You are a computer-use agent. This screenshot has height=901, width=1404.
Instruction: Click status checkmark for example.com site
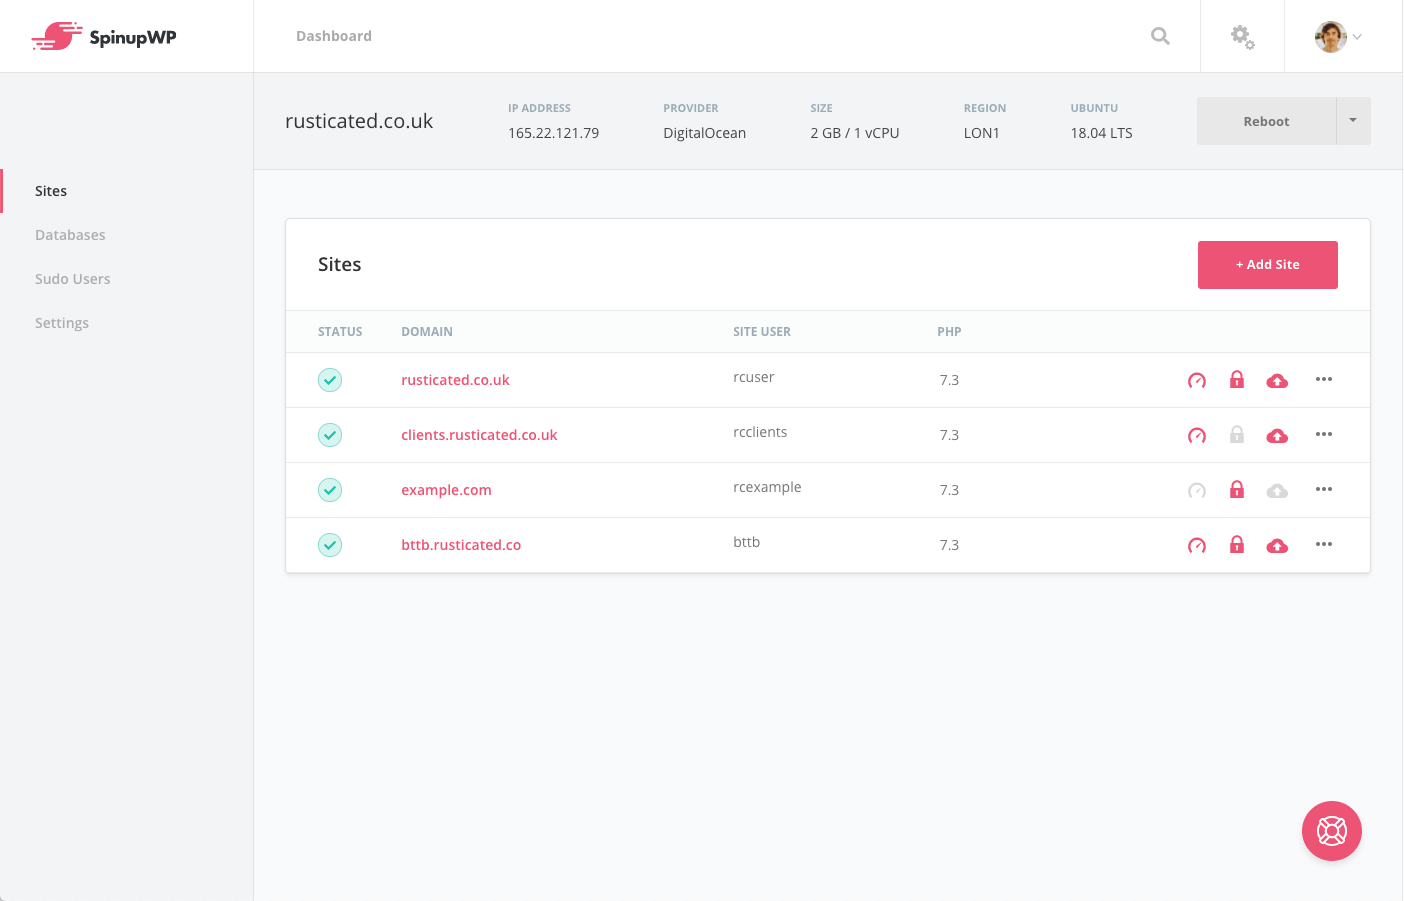pyautogui.click(x=330, y=490)
